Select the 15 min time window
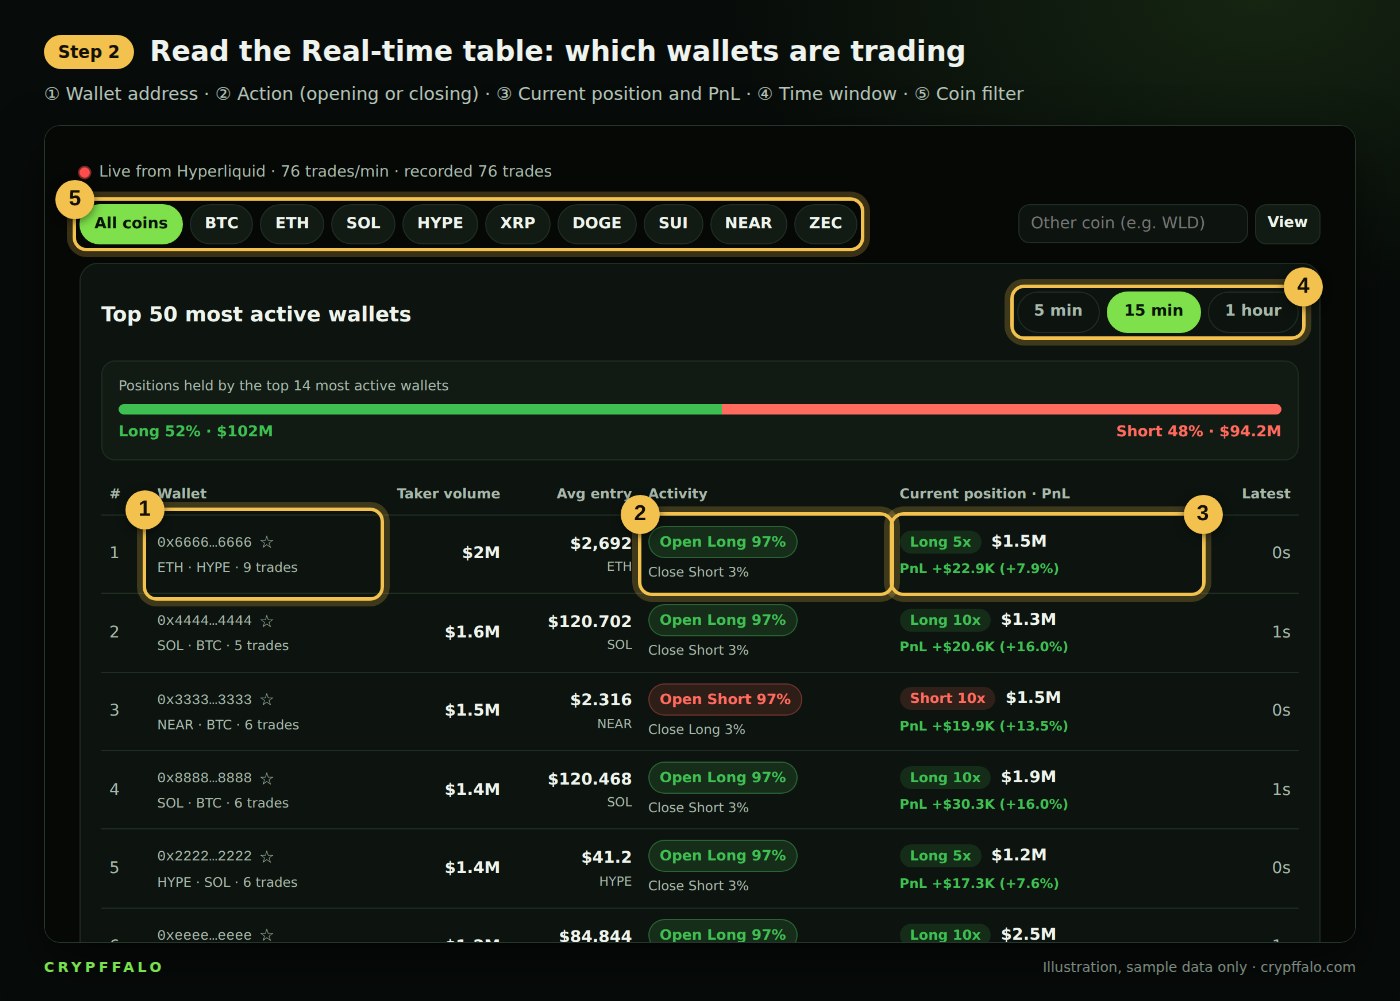 click(1153, 311)
